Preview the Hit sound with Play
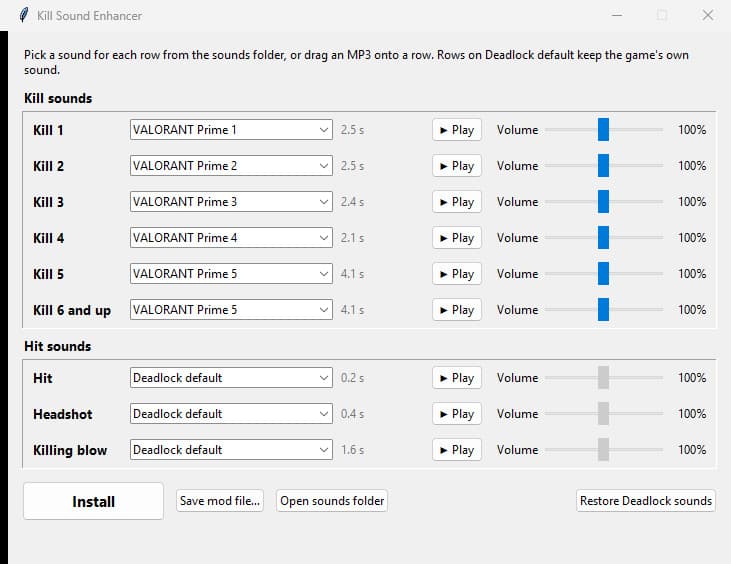Image resolution: width=731 pixels, height=564 pixels. pos(457,378)
